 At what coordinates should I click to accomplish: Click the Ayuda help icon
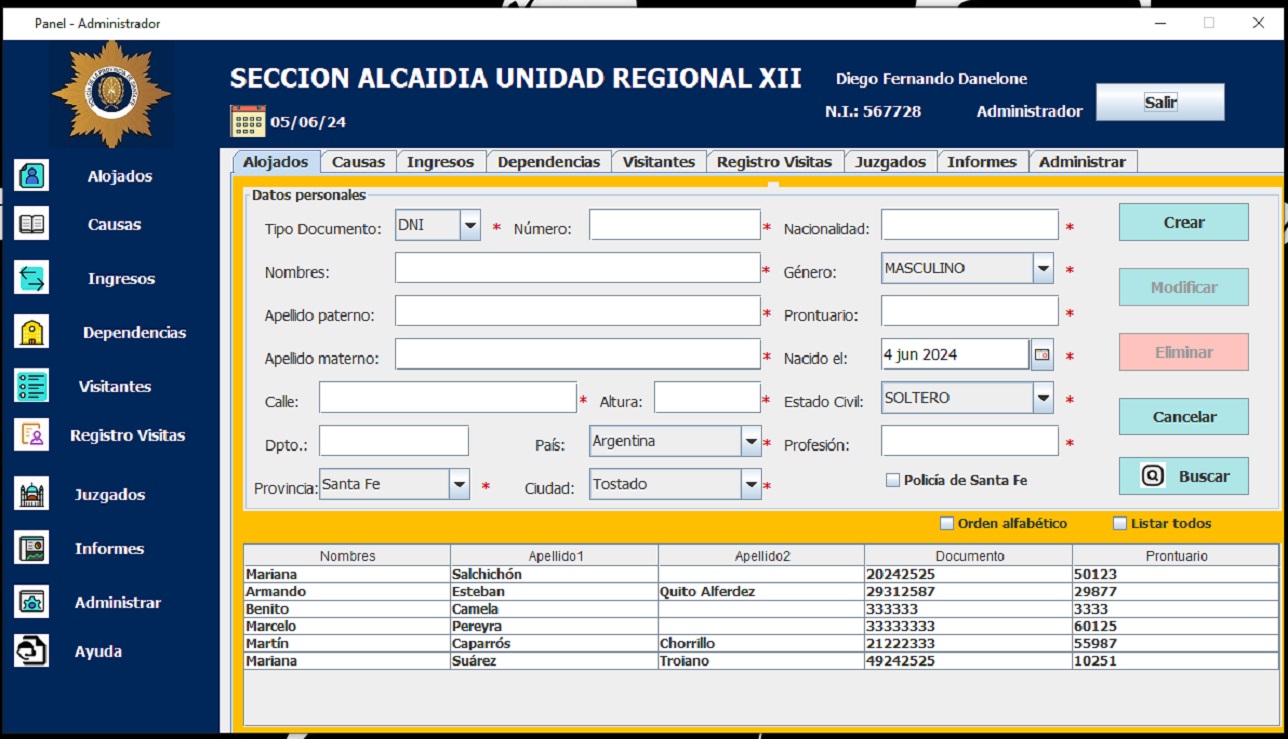(32, 651)
